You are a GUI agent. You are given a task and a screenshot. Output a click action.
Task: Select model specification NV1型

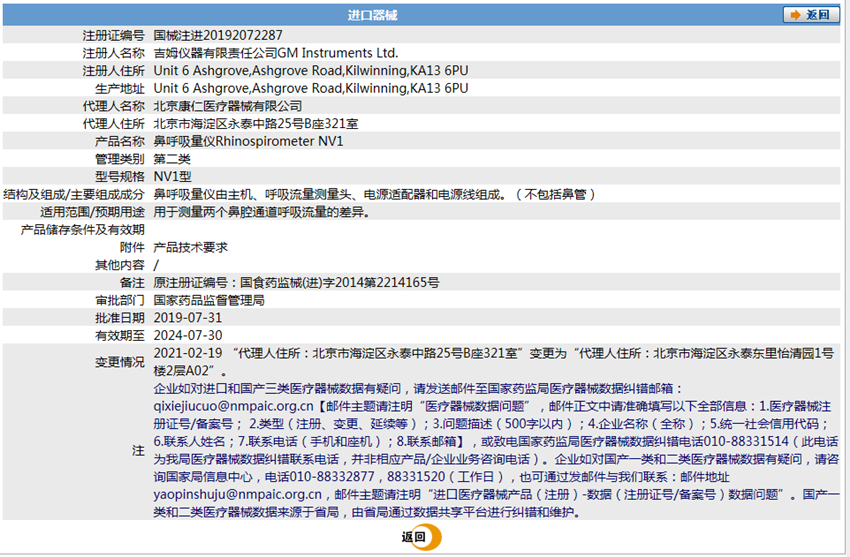pos(172,177)
